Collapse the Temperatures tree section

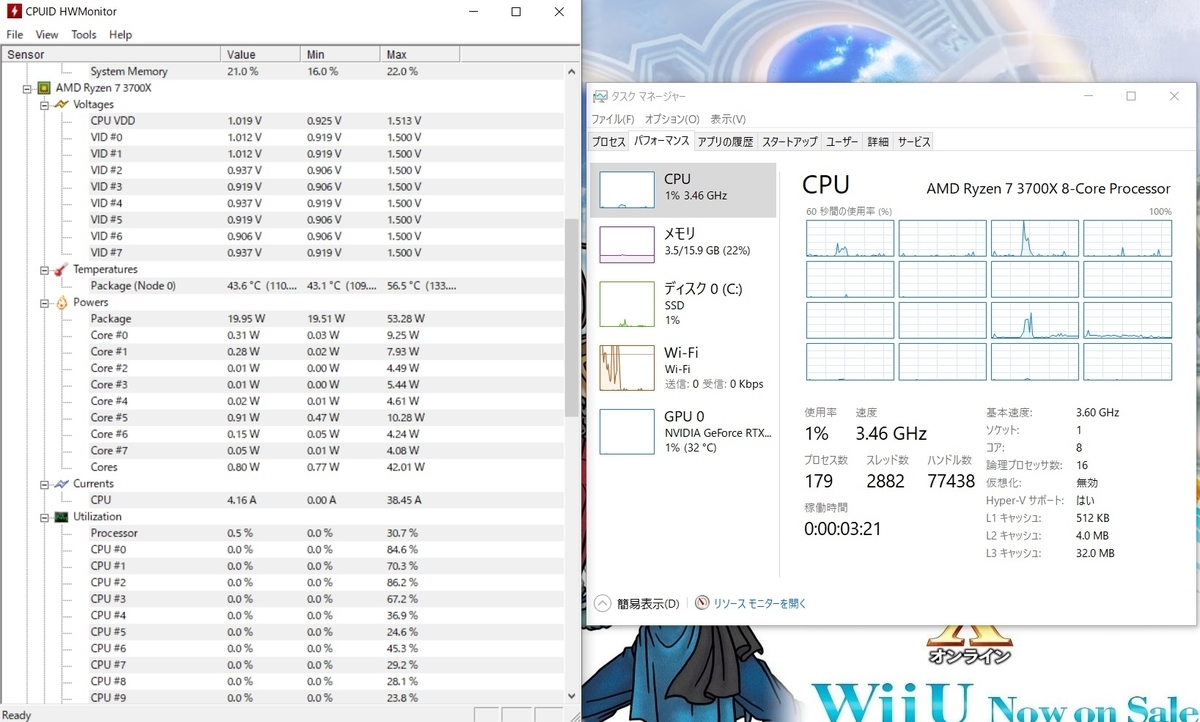44,269
